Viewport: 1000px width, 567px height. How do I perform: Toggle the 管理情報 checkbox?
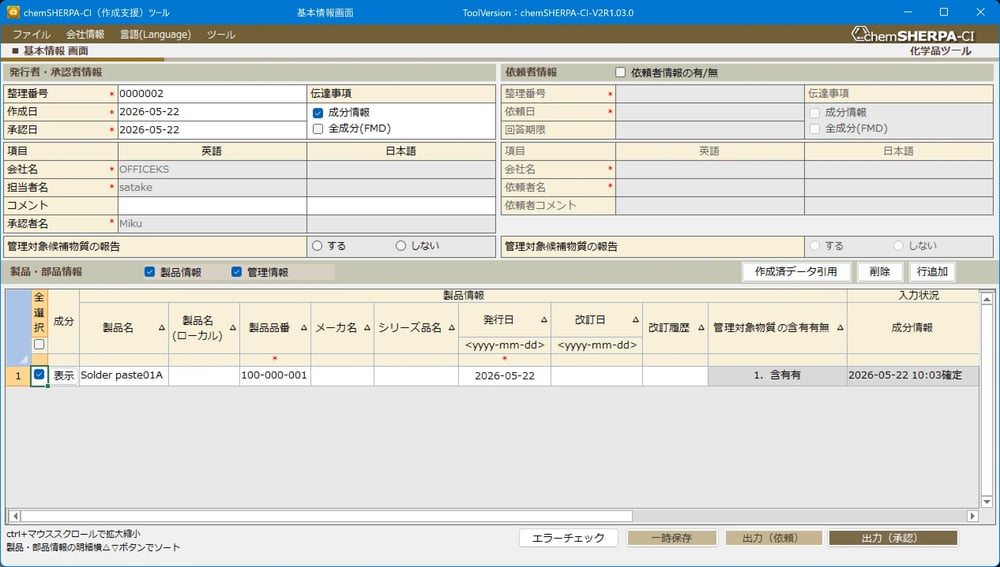[x=237, y=272]
